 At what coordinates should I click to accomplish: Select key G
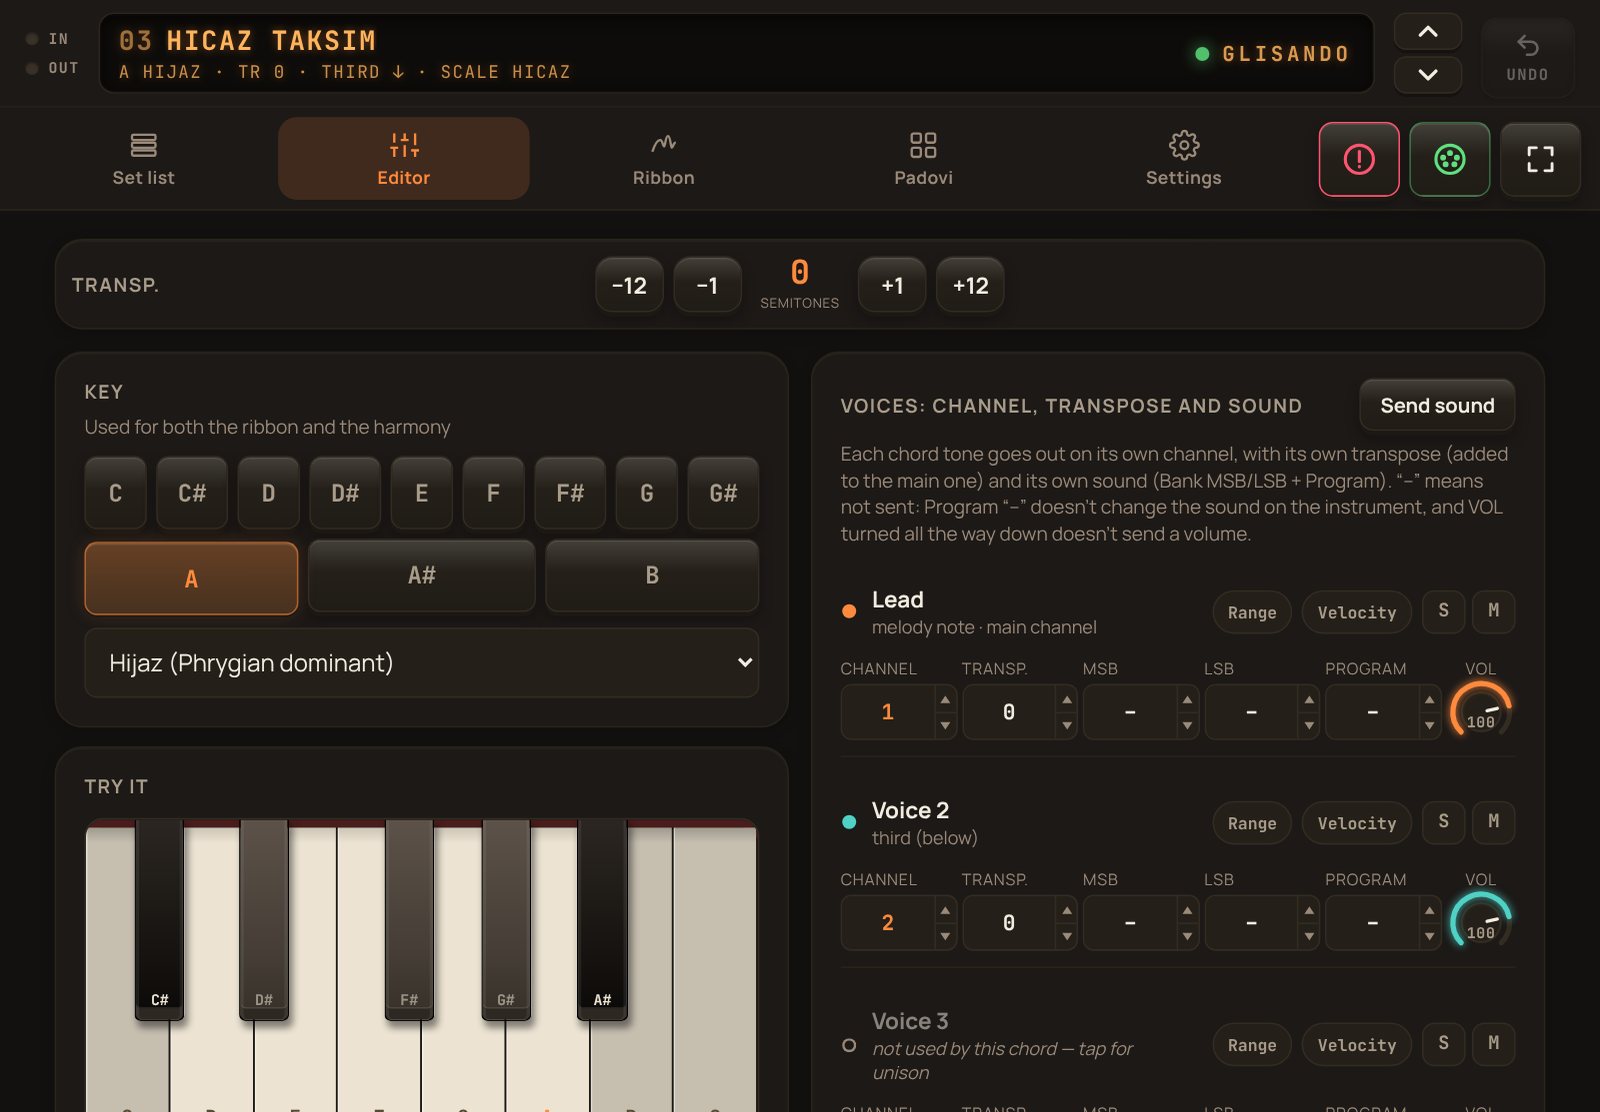pos(647,493)
